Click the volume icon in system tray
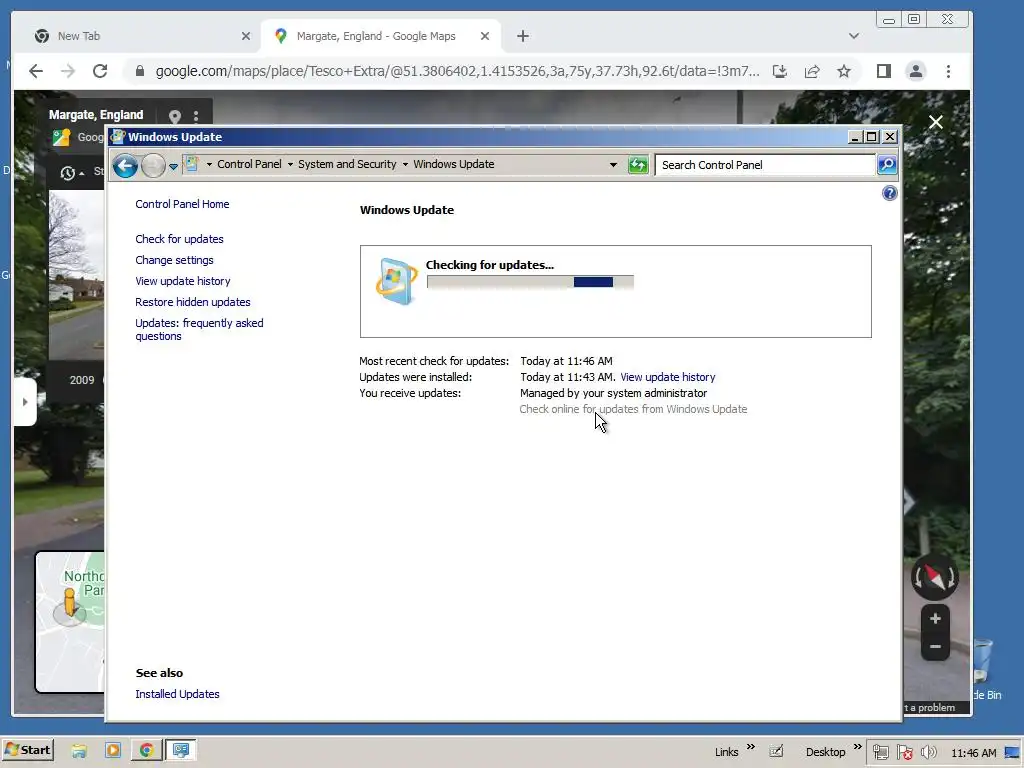 pyautogui.click(x=928, y=753)
